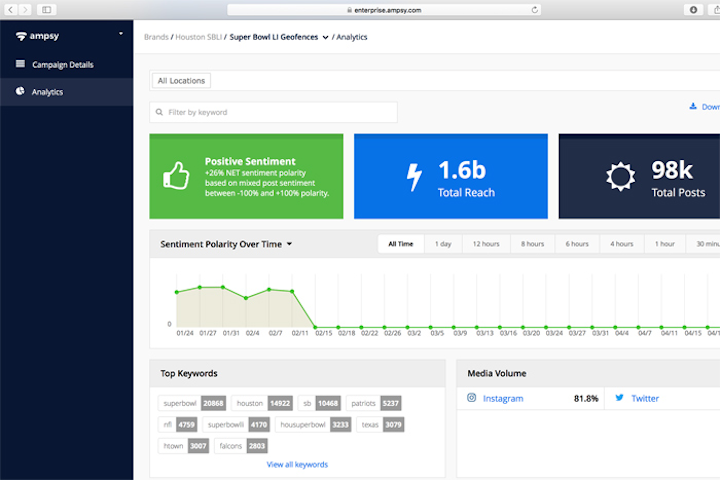Click chart data point at 01/27
720x480 pixels.
[x=200, y=288]
